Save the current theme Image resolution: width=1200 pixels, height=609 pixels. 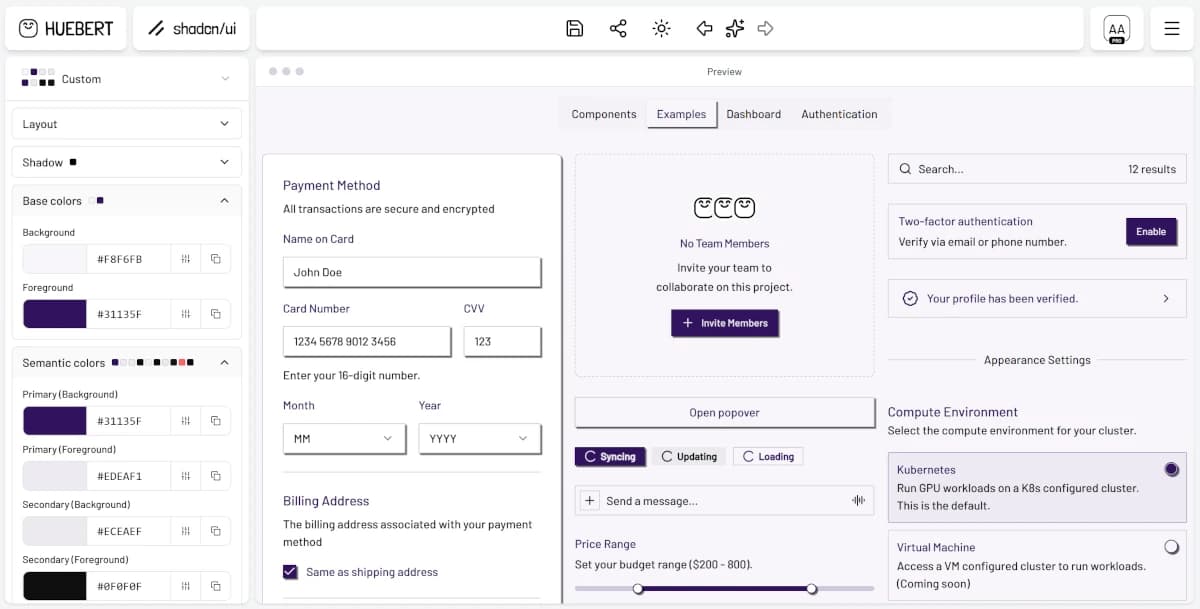pyautogui.click(x=574, y=28)
